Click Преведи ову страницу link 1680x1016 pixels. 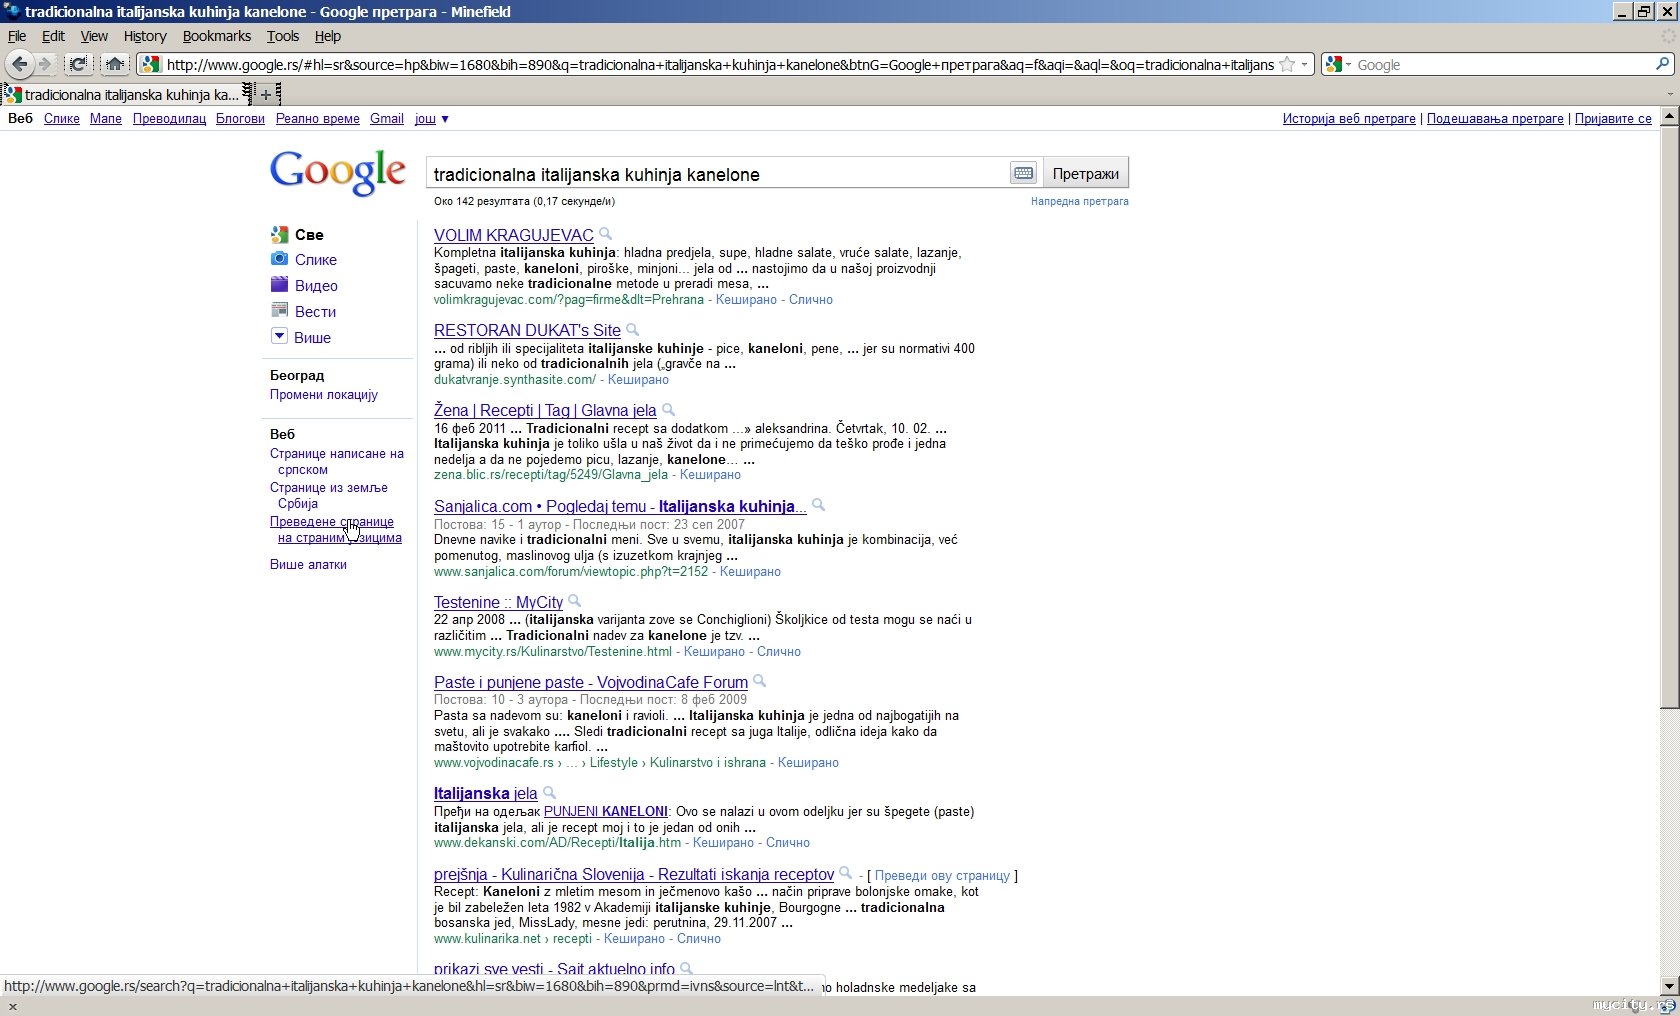(942, 875)
